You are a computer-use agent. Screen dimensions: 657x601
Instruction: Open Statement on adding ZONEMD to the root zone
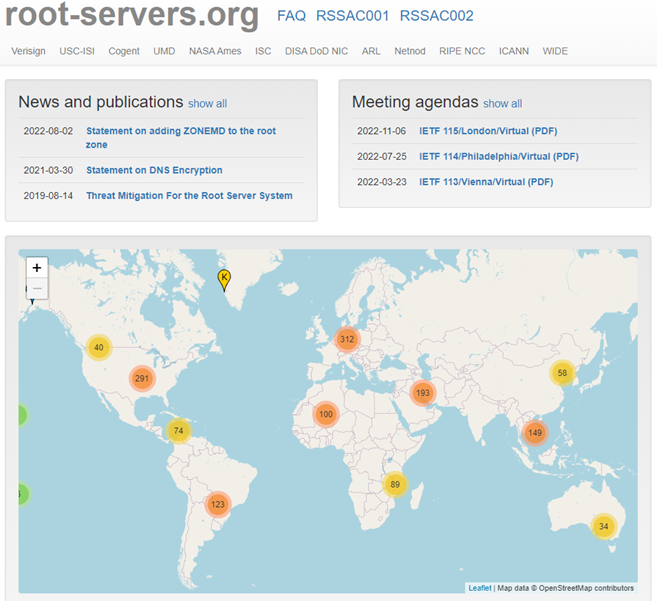(x=181, y=137)
